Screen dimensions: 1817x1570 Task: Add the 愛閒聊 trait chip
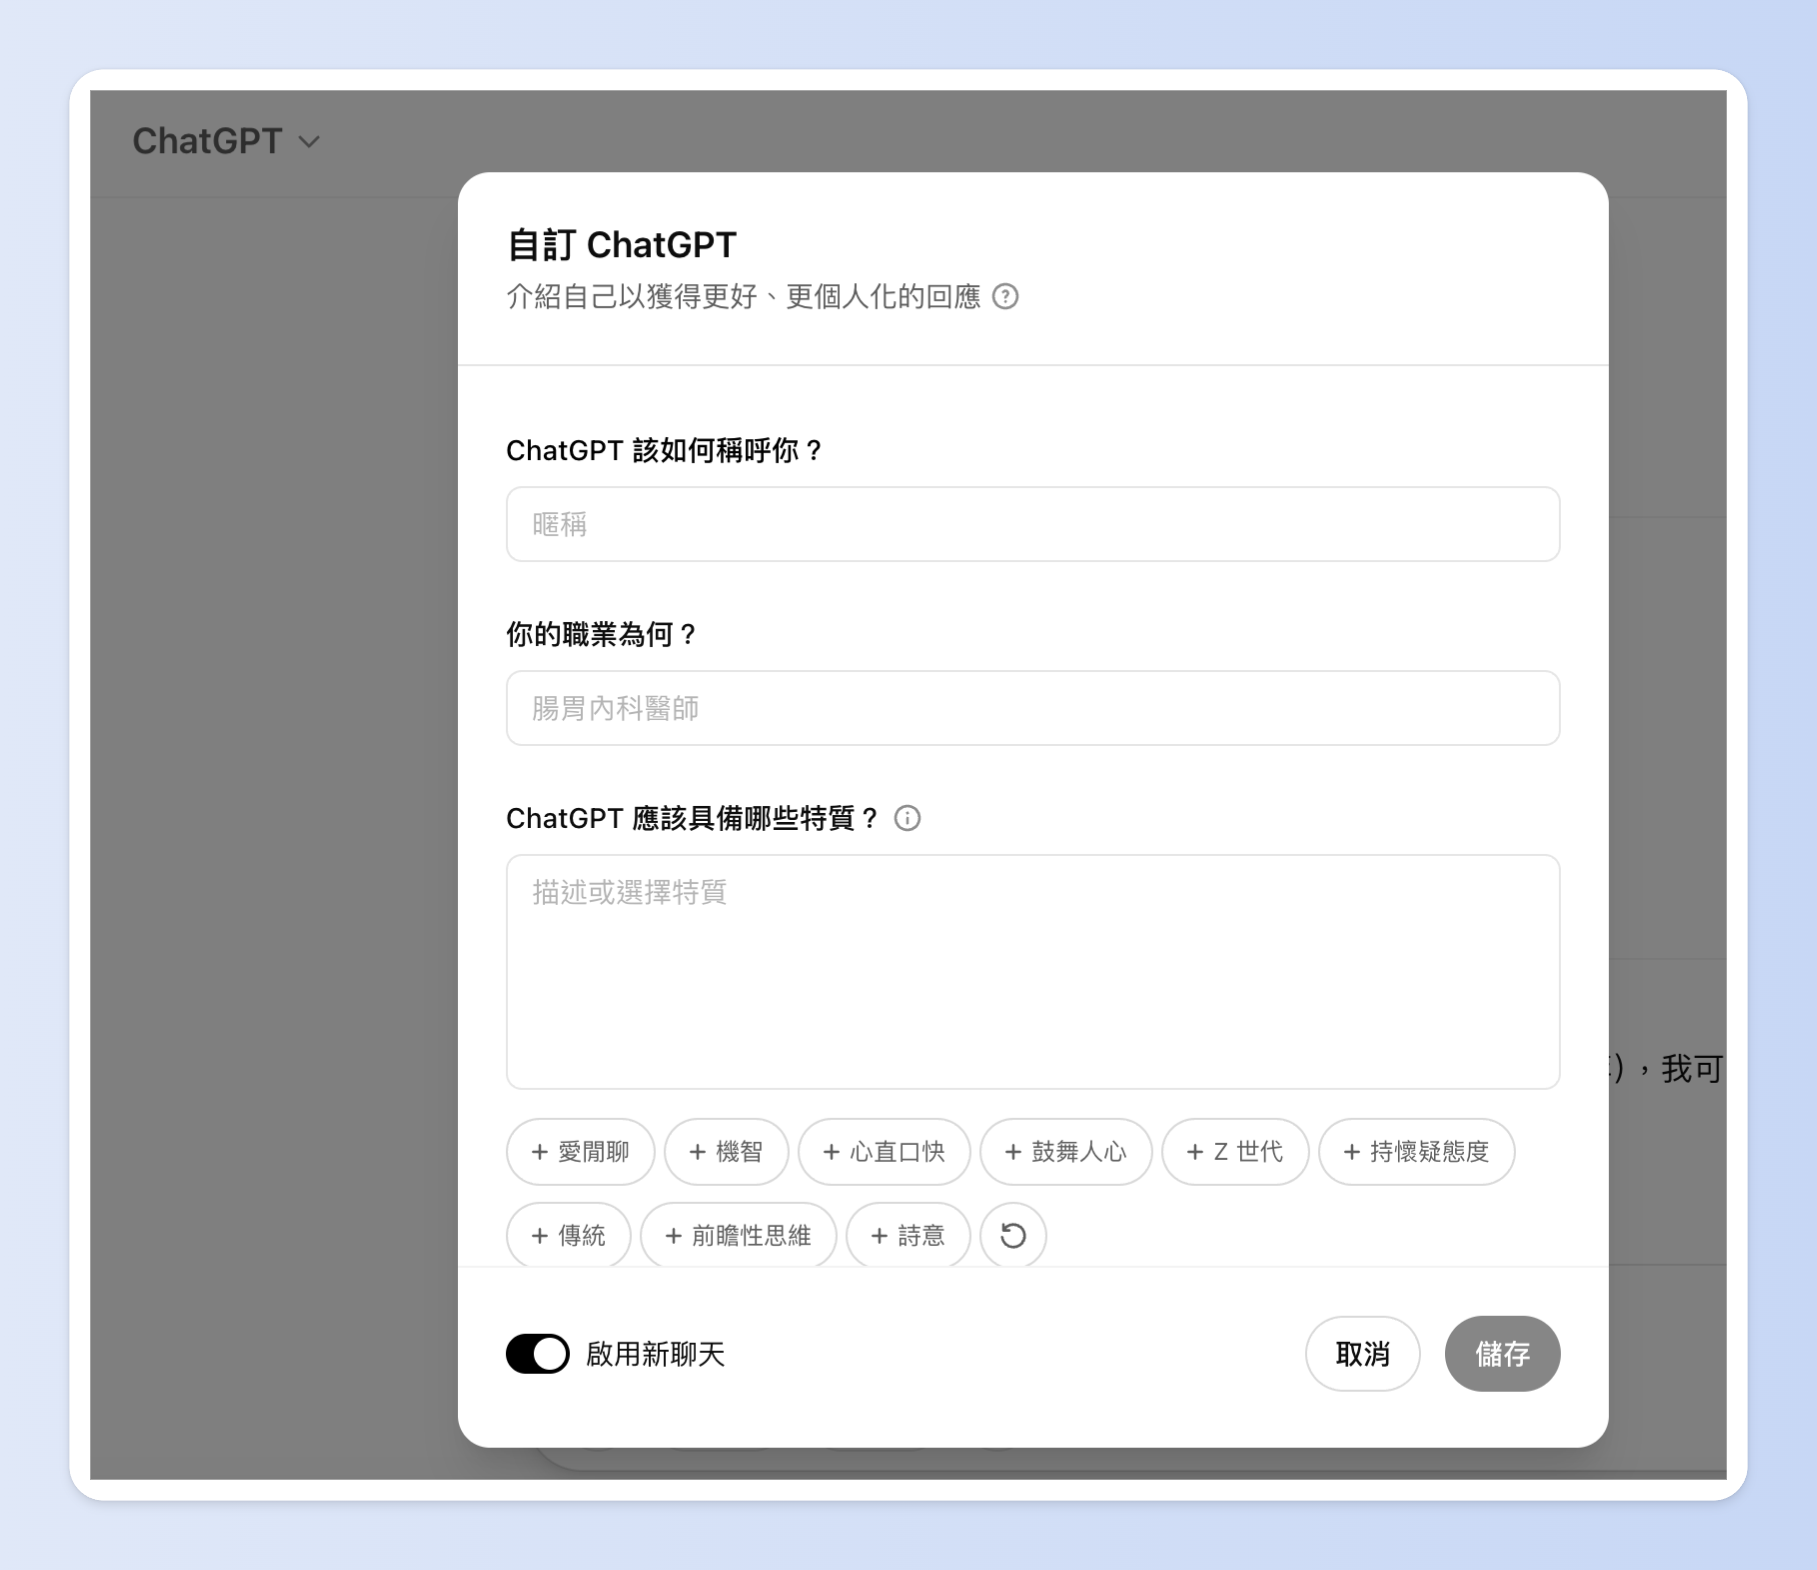[x=580, y=1152]
